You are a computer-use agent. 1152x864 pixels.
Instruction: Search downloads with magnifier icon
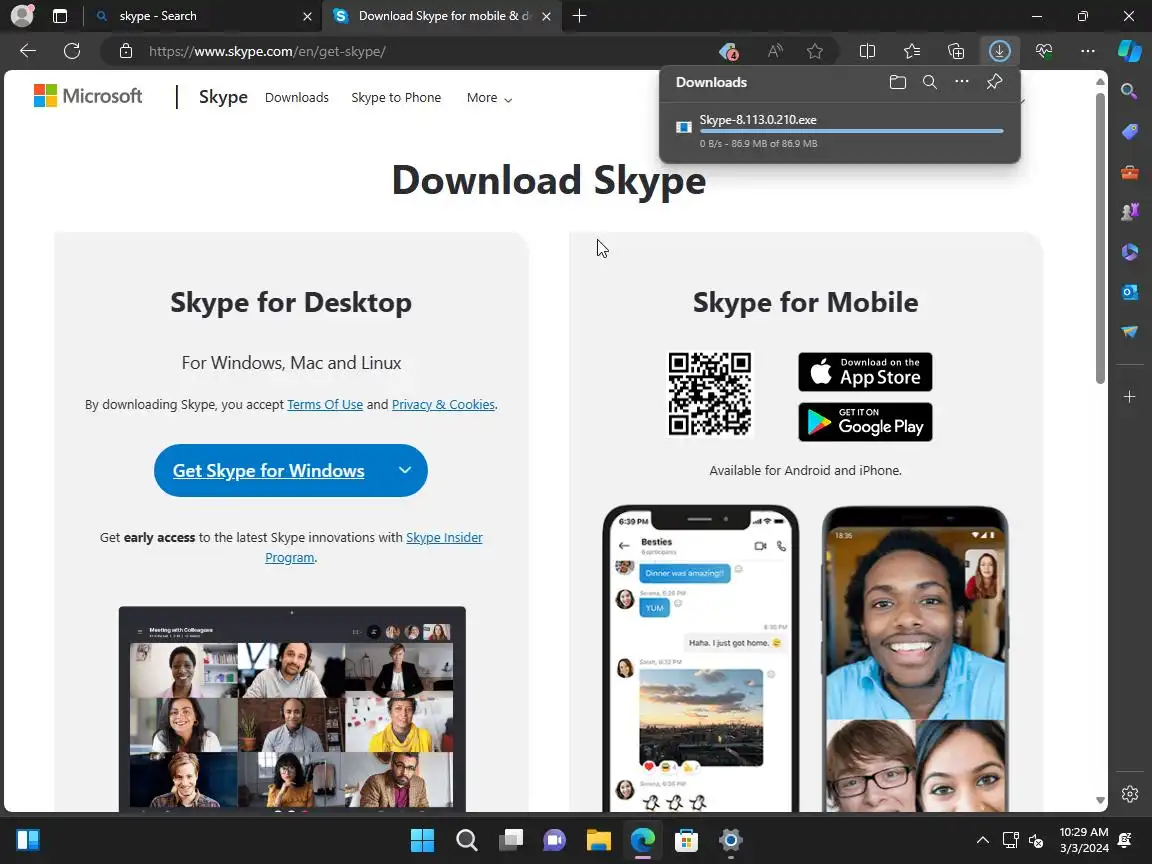930,82
